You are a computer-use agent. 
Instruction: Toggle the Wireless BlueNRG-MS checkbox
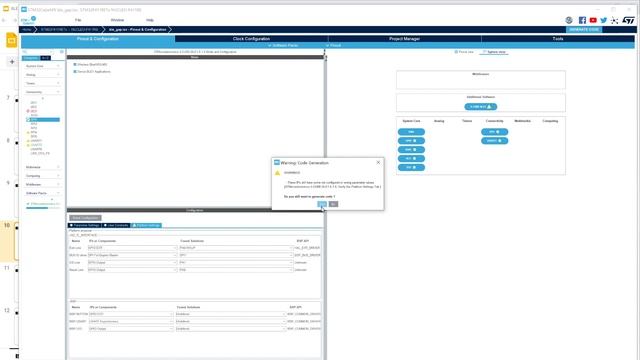point(75,64)
